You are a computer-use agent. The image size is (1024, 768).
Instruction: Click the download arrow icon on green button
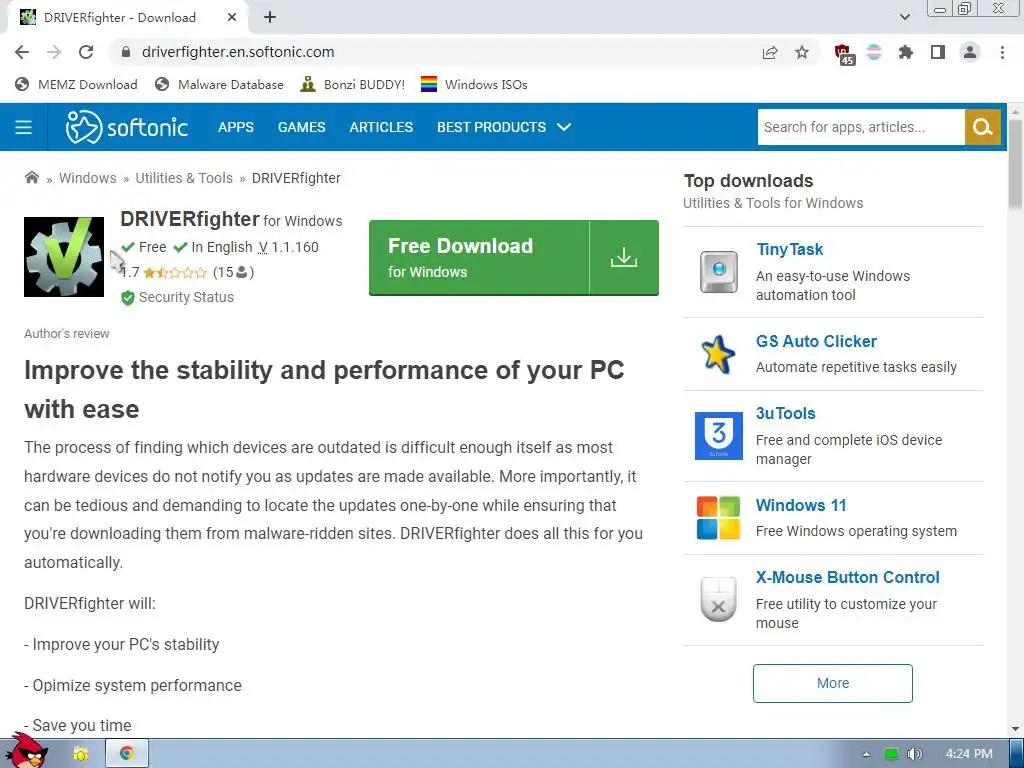(624, 257)
